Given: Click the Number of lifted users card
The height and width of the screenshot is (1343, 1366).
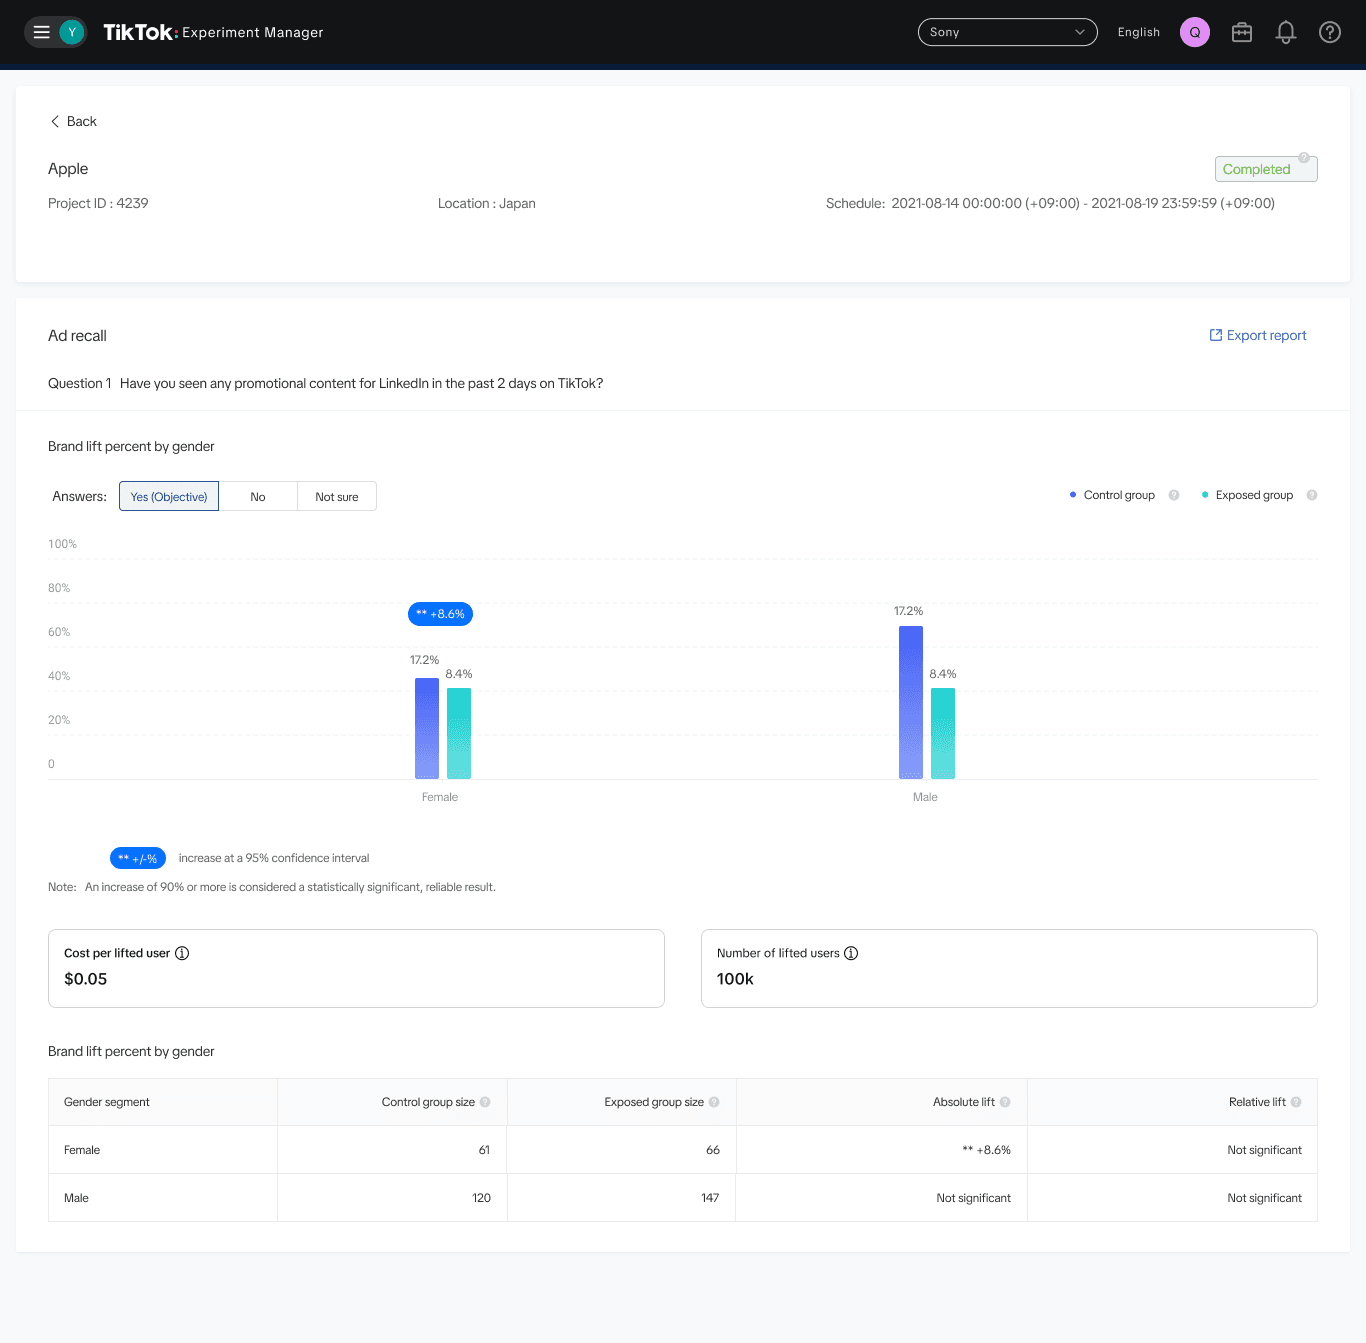Looking at the screenshot, I should click(1009, 968).
